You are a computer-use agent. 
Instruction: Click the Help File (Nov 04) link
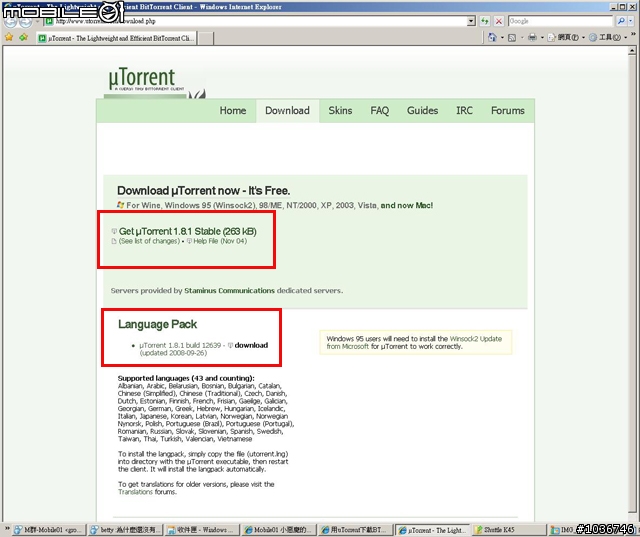click(220, 241)
